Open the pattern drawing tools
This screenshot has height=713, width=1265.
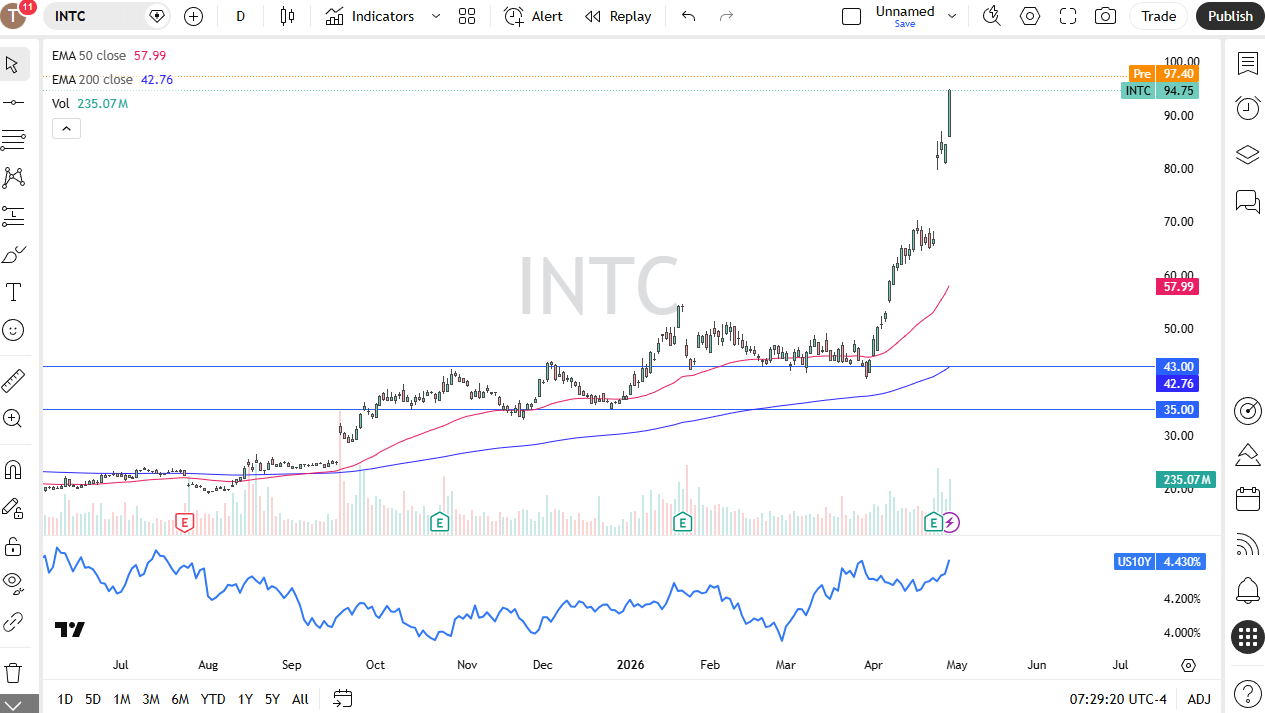[13, 178]
